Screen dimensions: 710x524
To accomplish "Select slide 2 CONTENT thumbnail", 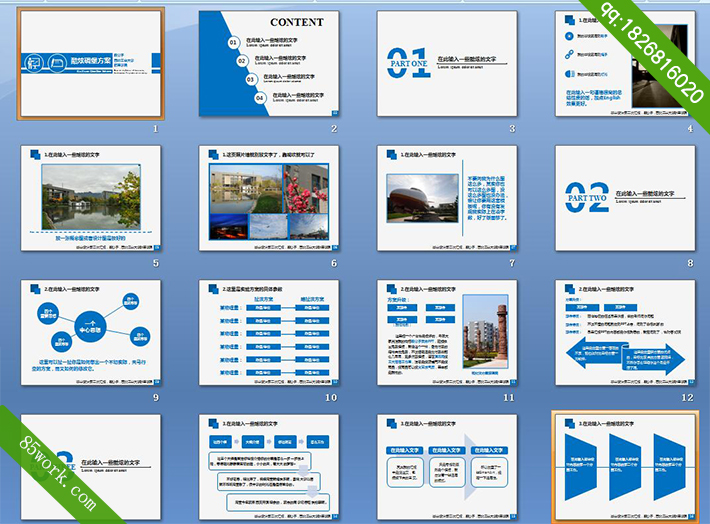I will coord(269,63).
